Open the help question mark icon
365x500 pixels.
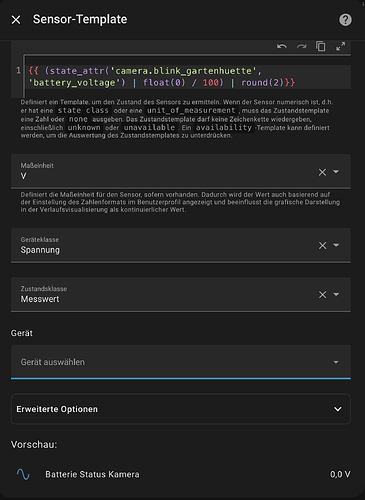[345, 20]
